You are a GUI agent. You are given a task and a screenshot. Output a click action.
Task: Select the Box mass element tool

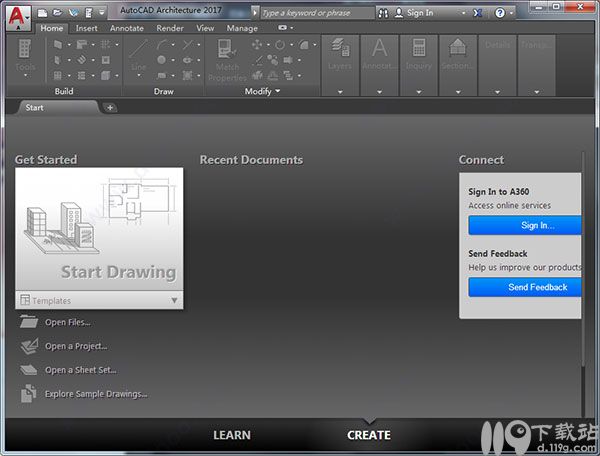106,75
